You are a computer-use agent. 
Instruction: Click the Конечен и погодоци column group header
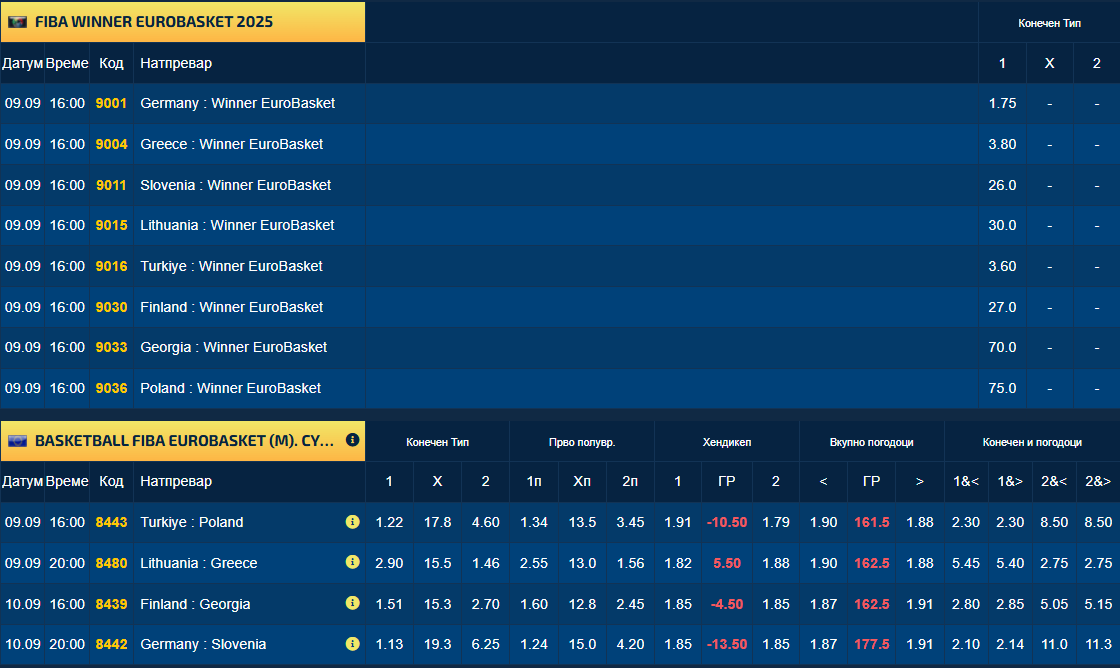1032,442
